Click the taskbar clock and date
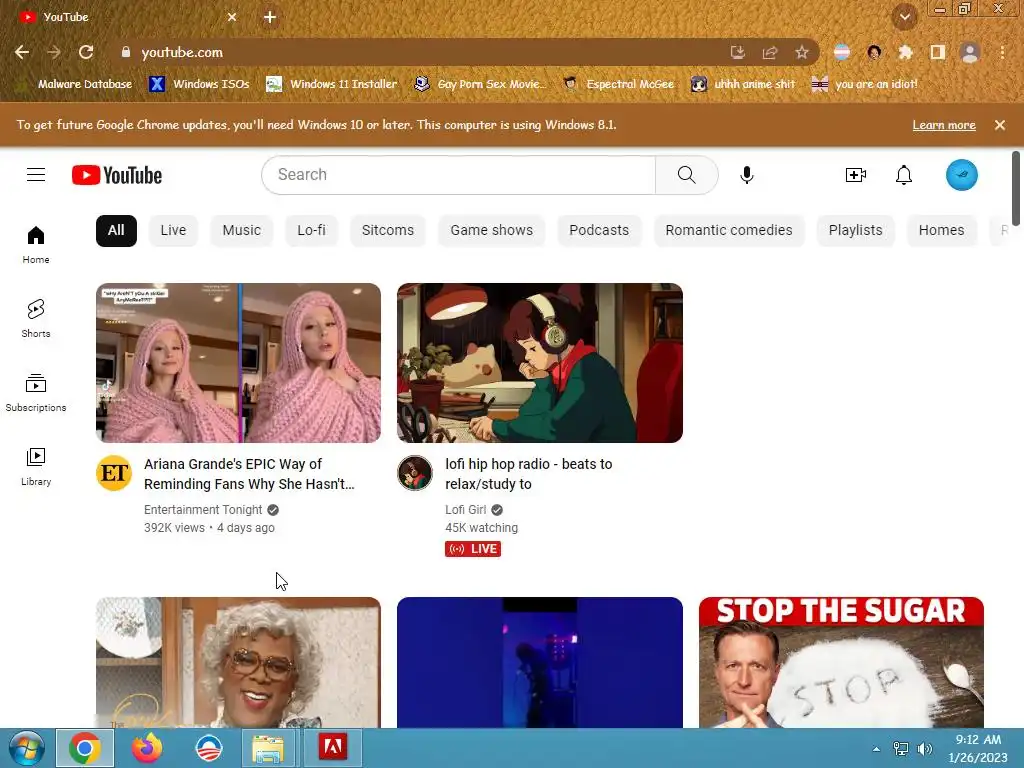 click(978, 748)
